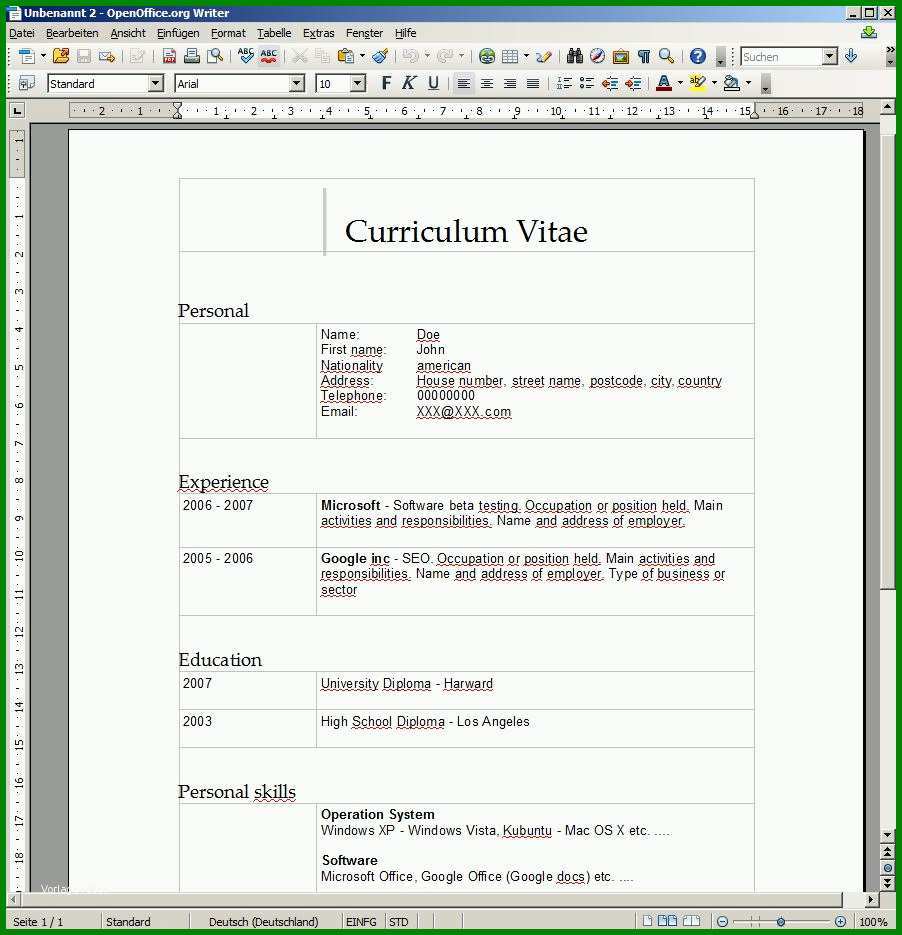Click the 100% zoom level field
Image resolution: width=902 pixels, height=935 pixels.
[873, 922]
